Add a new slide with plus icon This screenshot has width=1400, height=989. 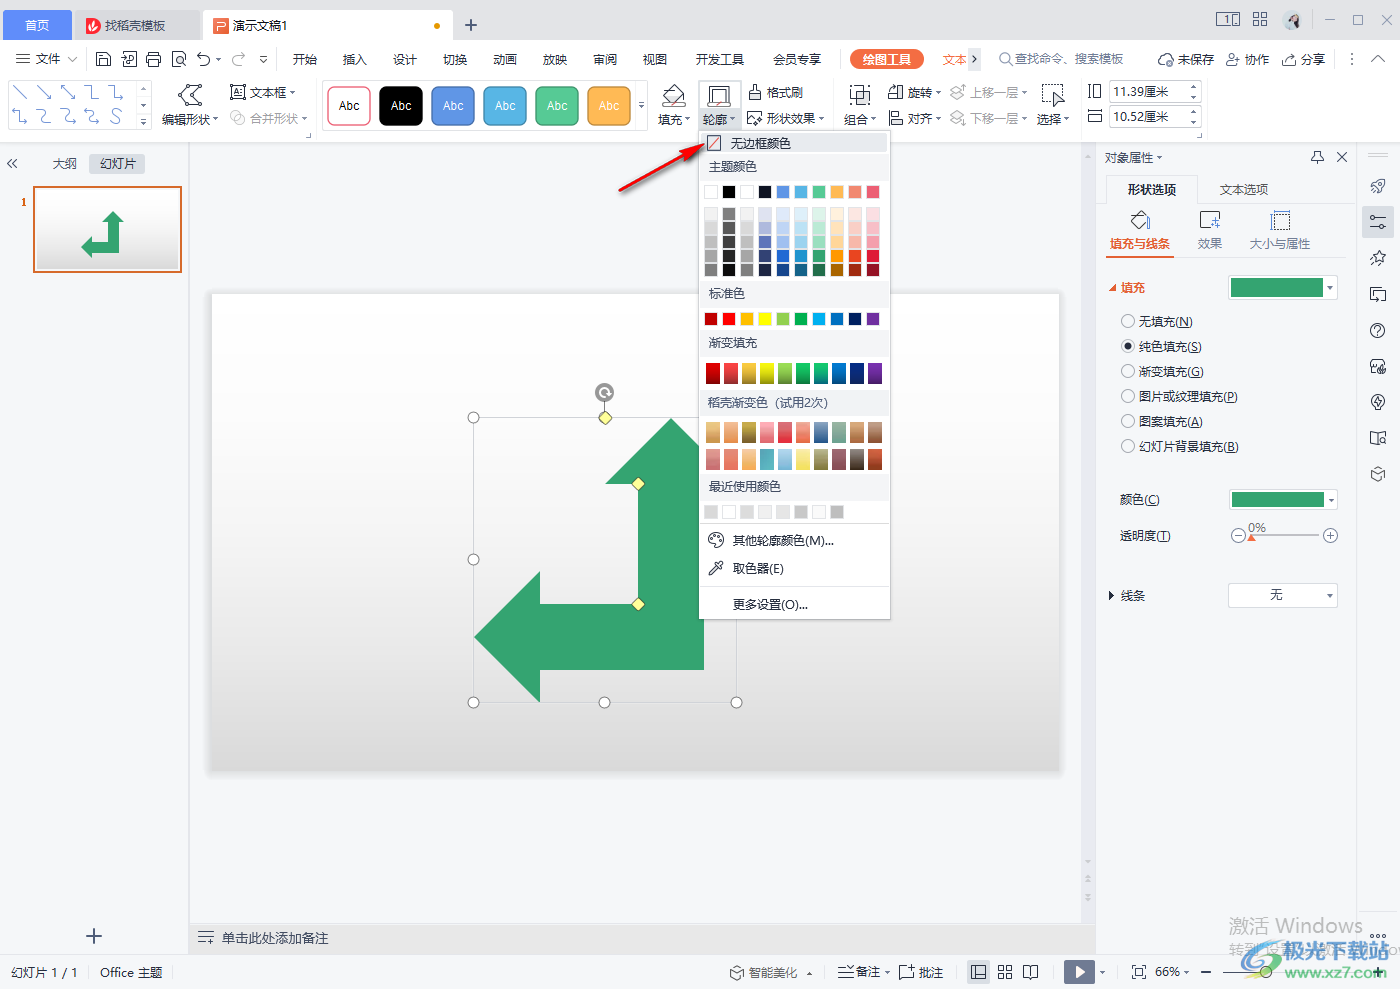[94, 936]
